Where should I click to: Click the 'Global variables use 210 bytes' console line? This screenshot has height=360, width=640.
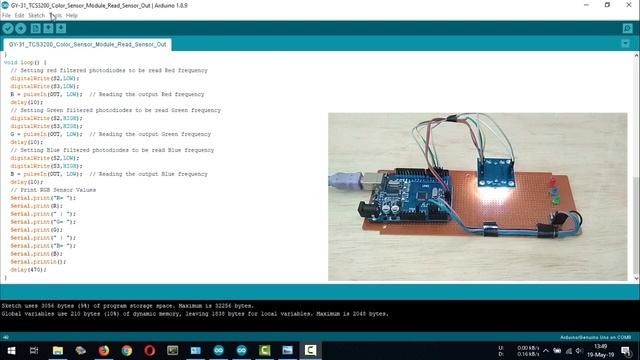tap(195, 314)
